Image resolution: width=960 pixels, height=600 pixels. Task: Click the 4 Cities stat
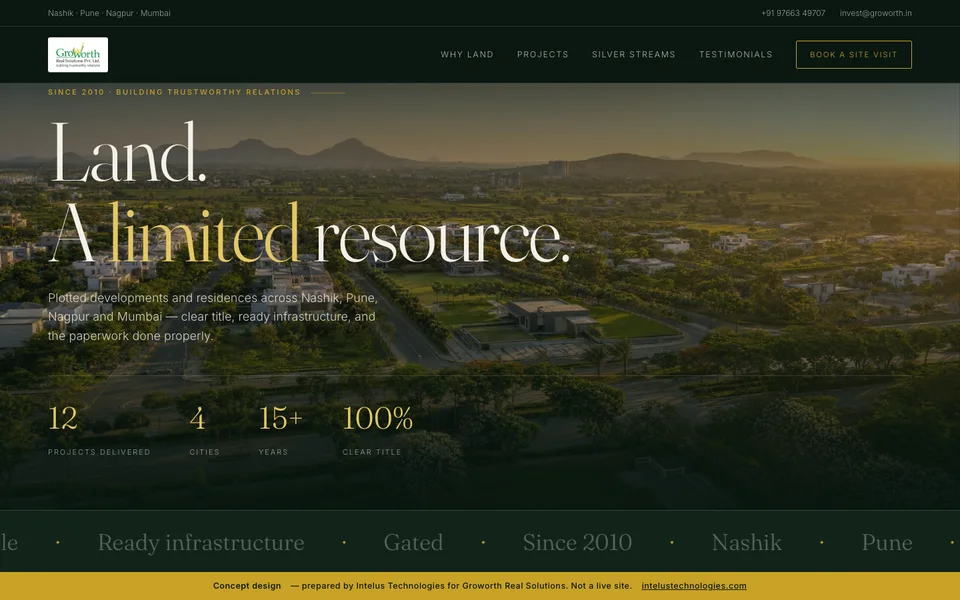point(204,430)
